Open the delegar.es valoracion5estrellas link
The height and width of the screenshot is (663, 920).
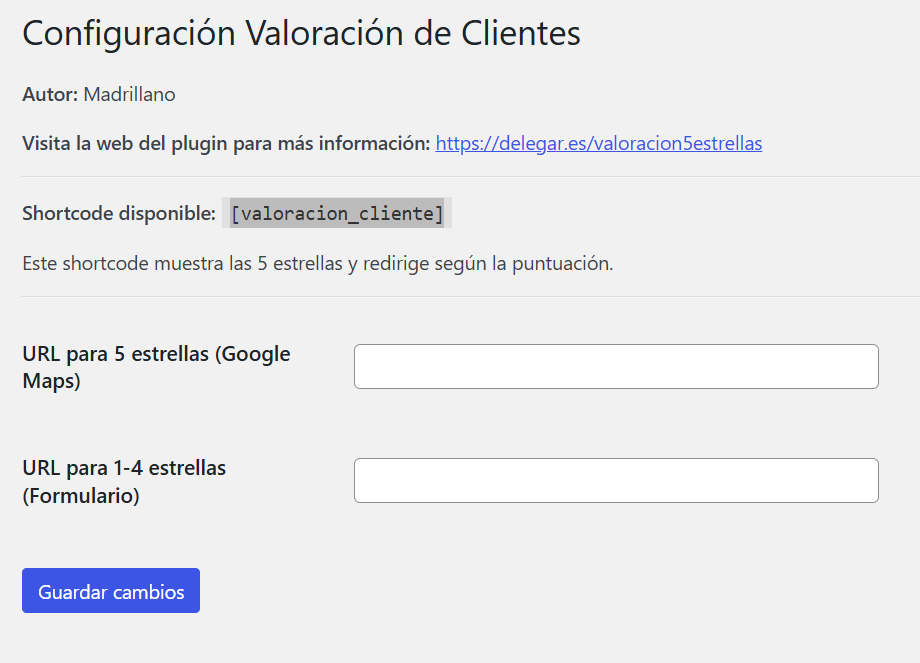(x=598, y=143)
